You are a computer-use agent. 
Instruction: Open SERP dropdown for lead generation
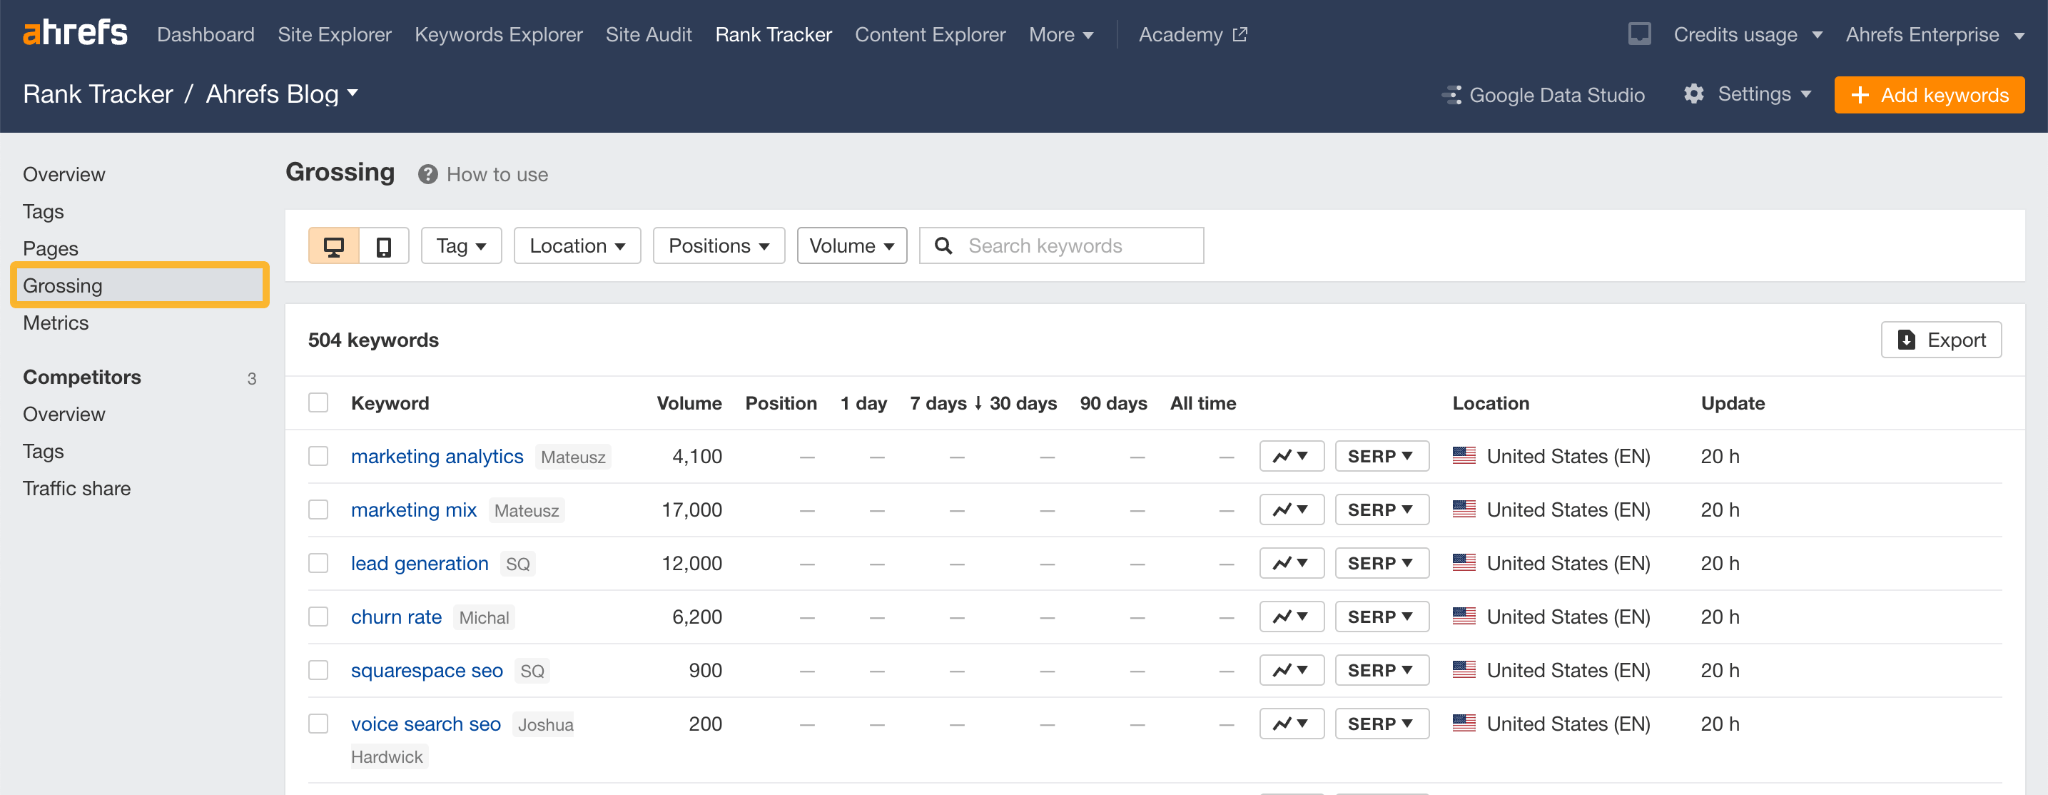[x=1382, y=563]
